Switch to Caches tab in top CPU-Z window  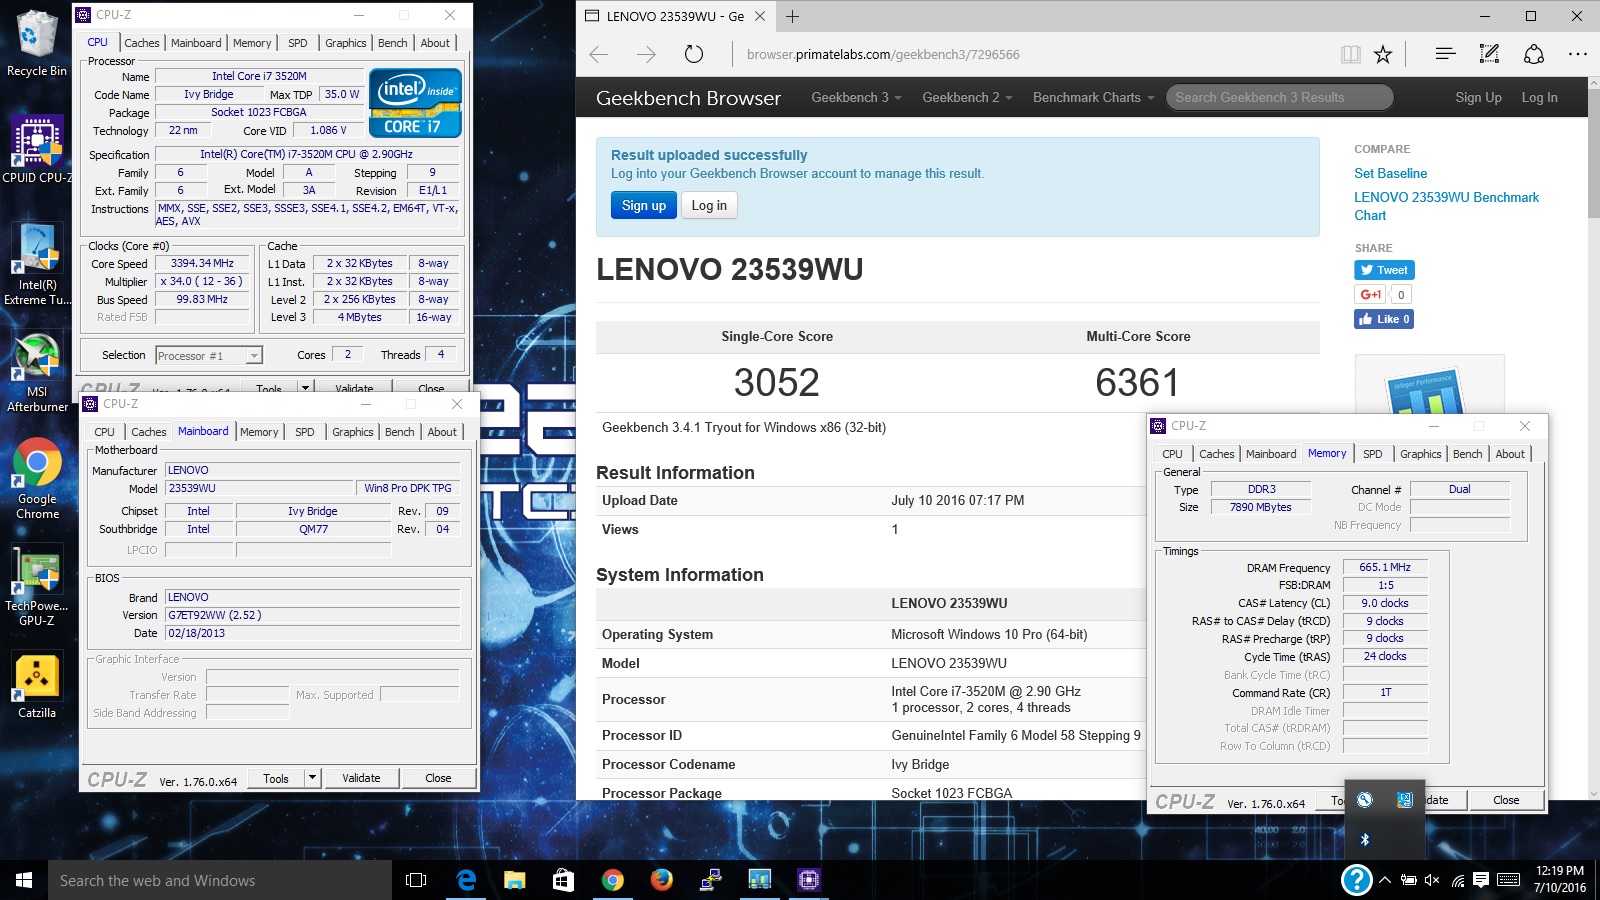[x=141, y=43]
